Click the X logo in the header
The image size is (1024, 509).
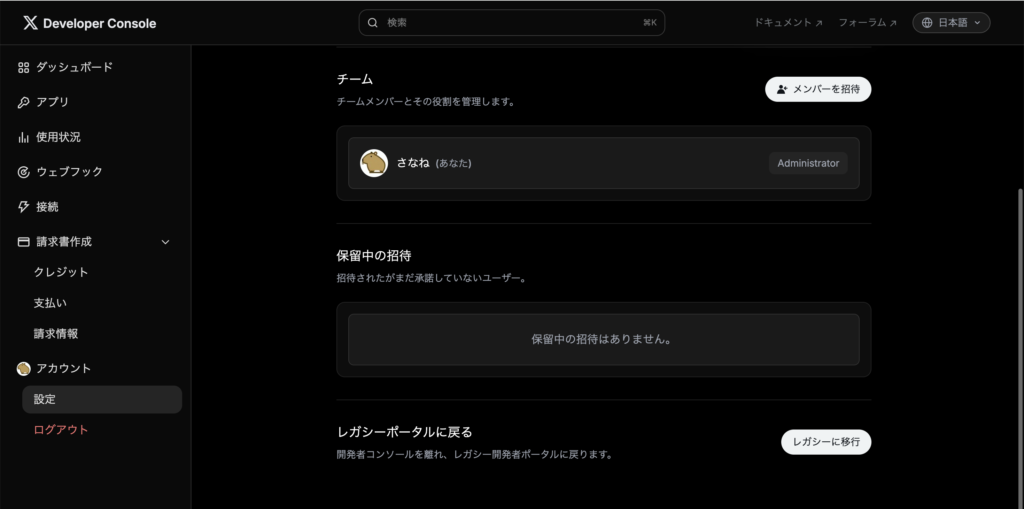[x=30, y=23]
